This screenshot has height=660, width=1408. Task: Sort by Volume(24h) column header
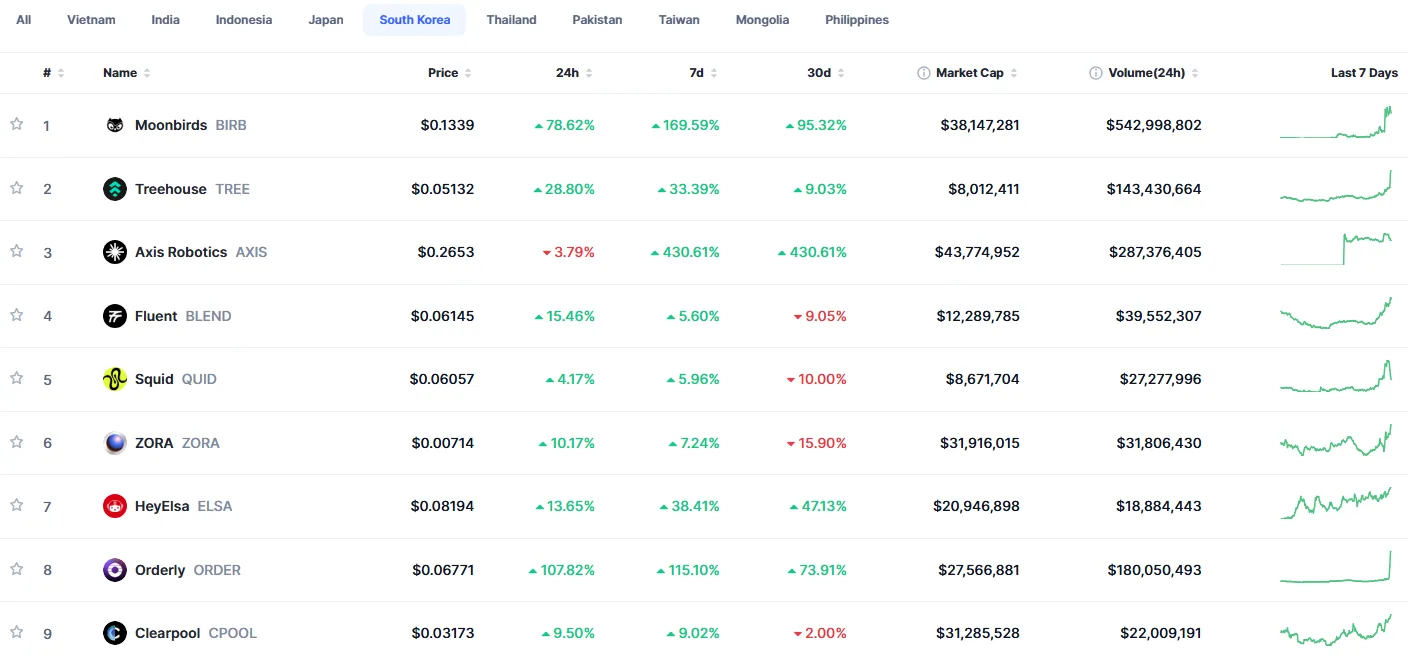point(1153,73)
